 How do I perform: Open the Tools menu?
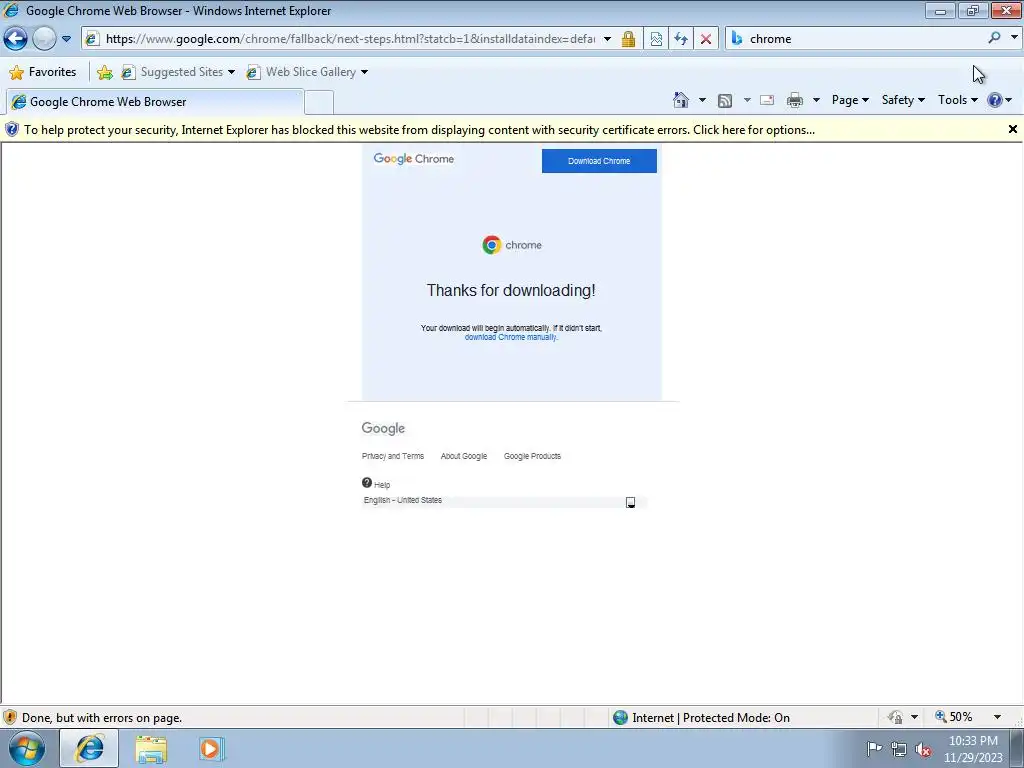coord(957,100)
